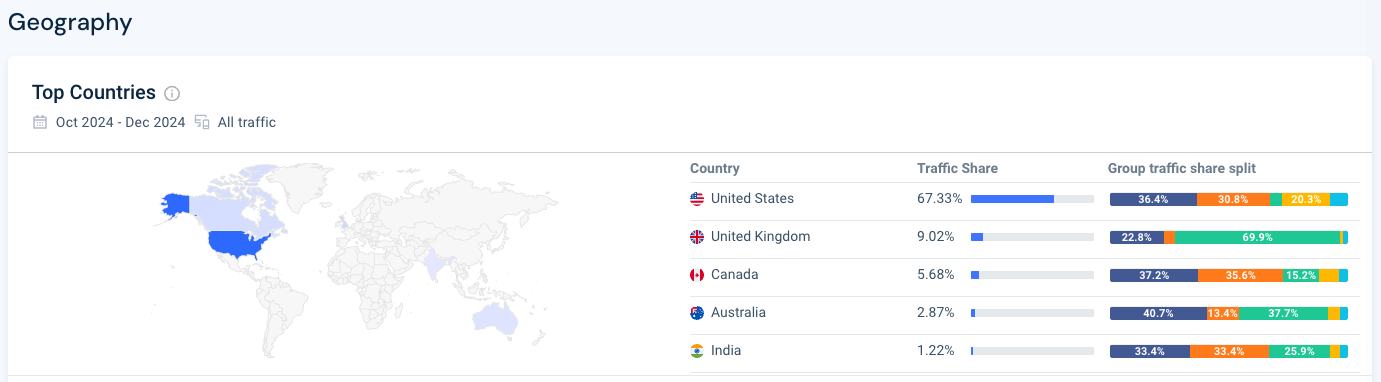The width and height of the screenshot is (1381, 382).
Task: Click the dark blue 40.7% segment for Australia
Action: [x=1158, y=313]
